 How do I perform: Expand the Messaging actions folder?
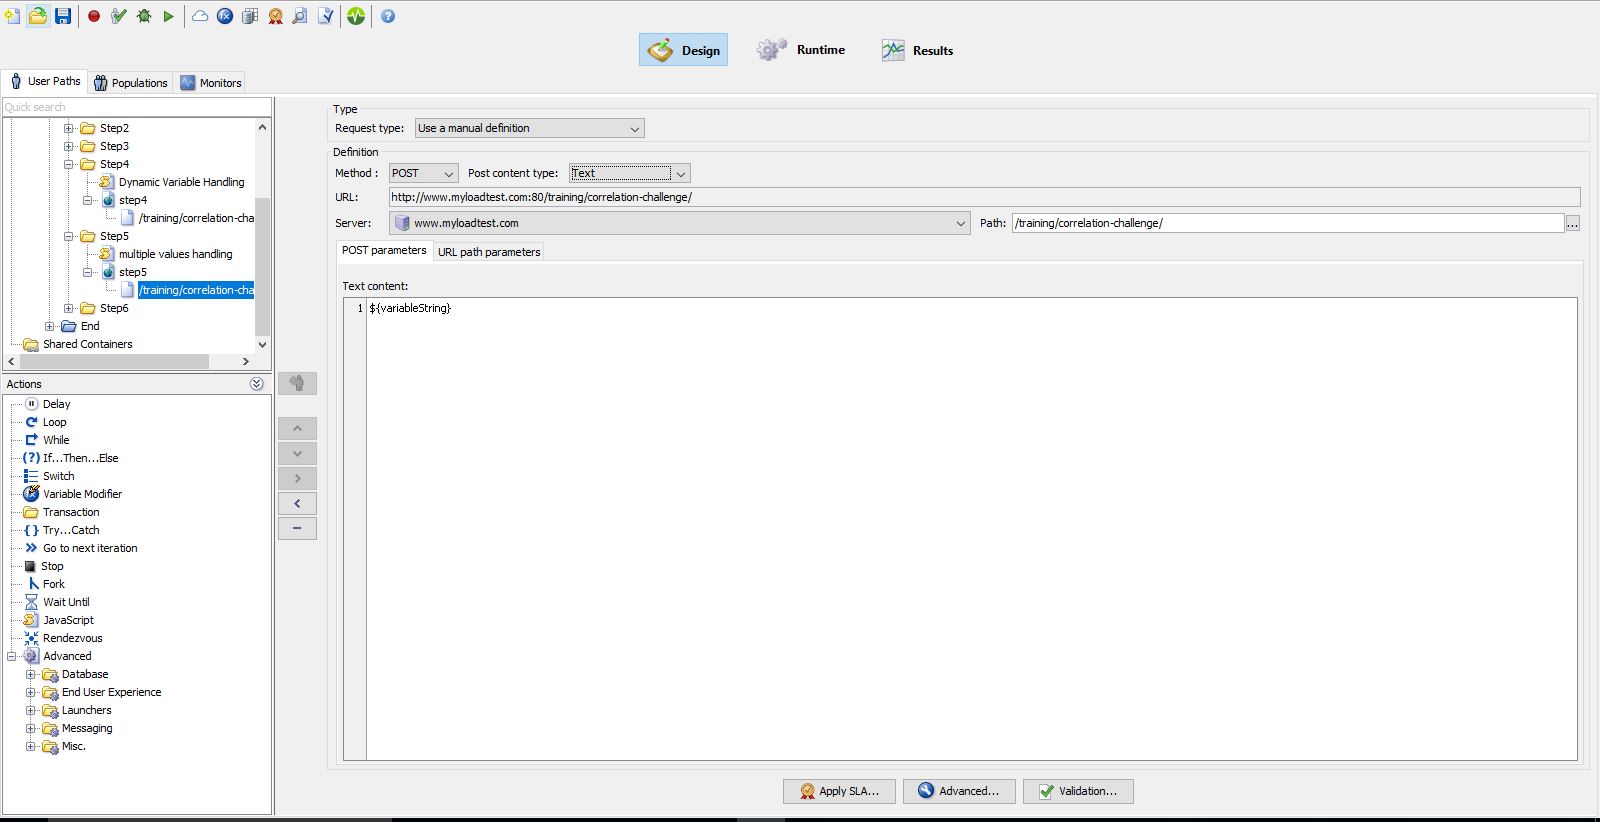click(x=31, y=728)
